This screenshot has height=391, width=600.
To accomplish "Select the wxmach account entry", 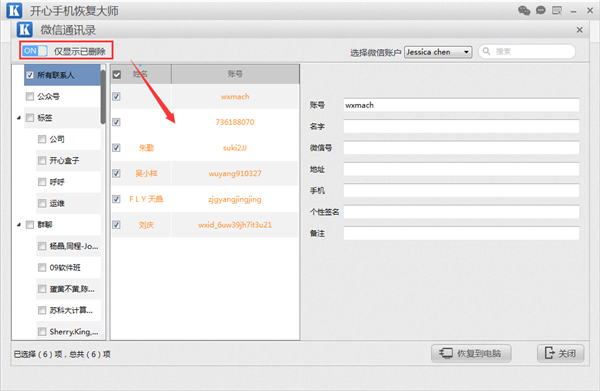I will pos(235,97).
